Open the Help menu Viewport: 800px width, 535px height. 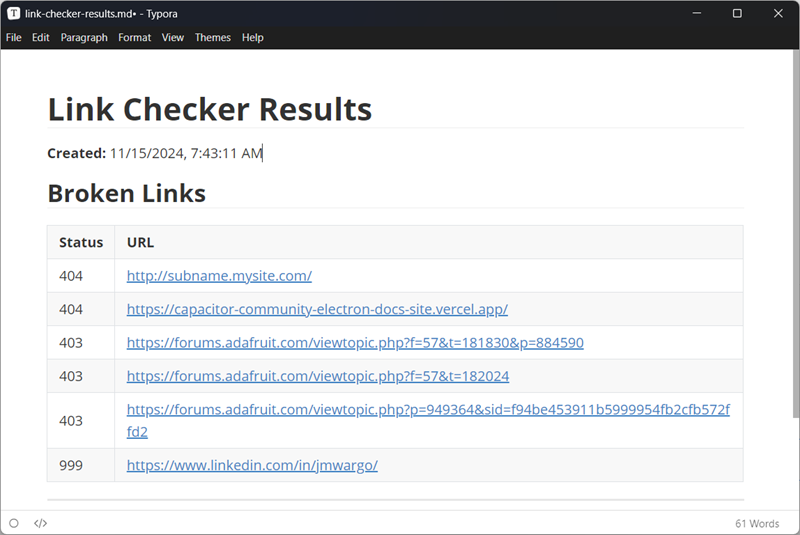pos(253,38)
